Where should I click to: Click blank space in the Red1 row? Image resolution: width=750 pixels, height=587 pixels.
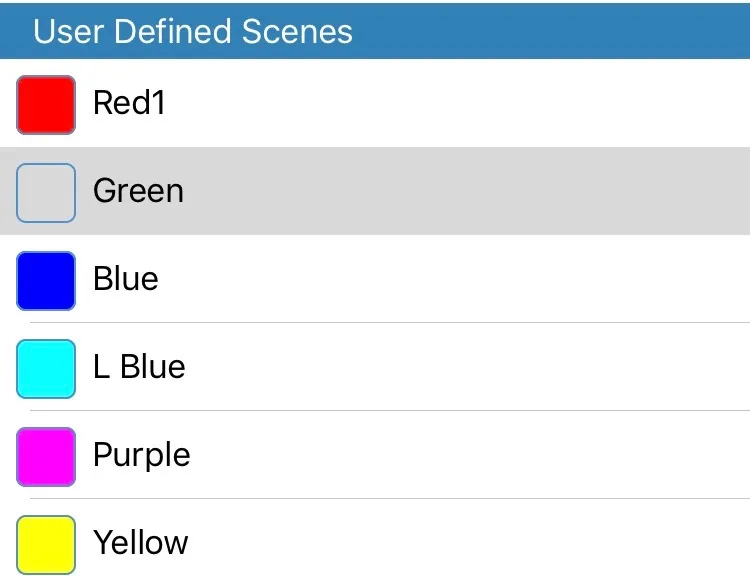(x=480, y=104)
